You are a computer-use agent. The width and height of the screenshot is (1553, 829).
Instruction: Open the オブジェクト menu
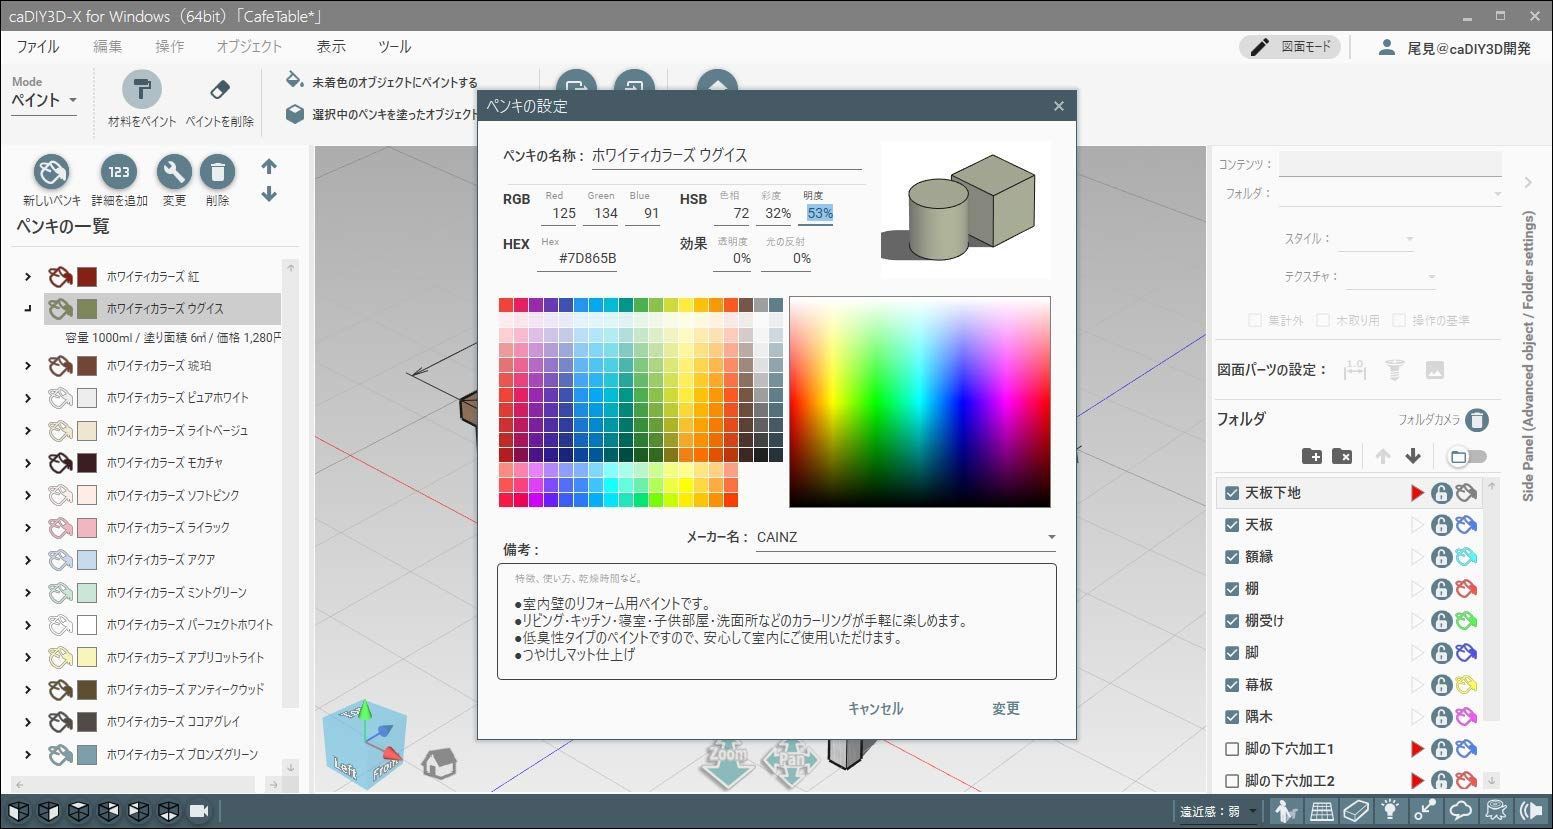pyautogui.click(x=248, y=46)
